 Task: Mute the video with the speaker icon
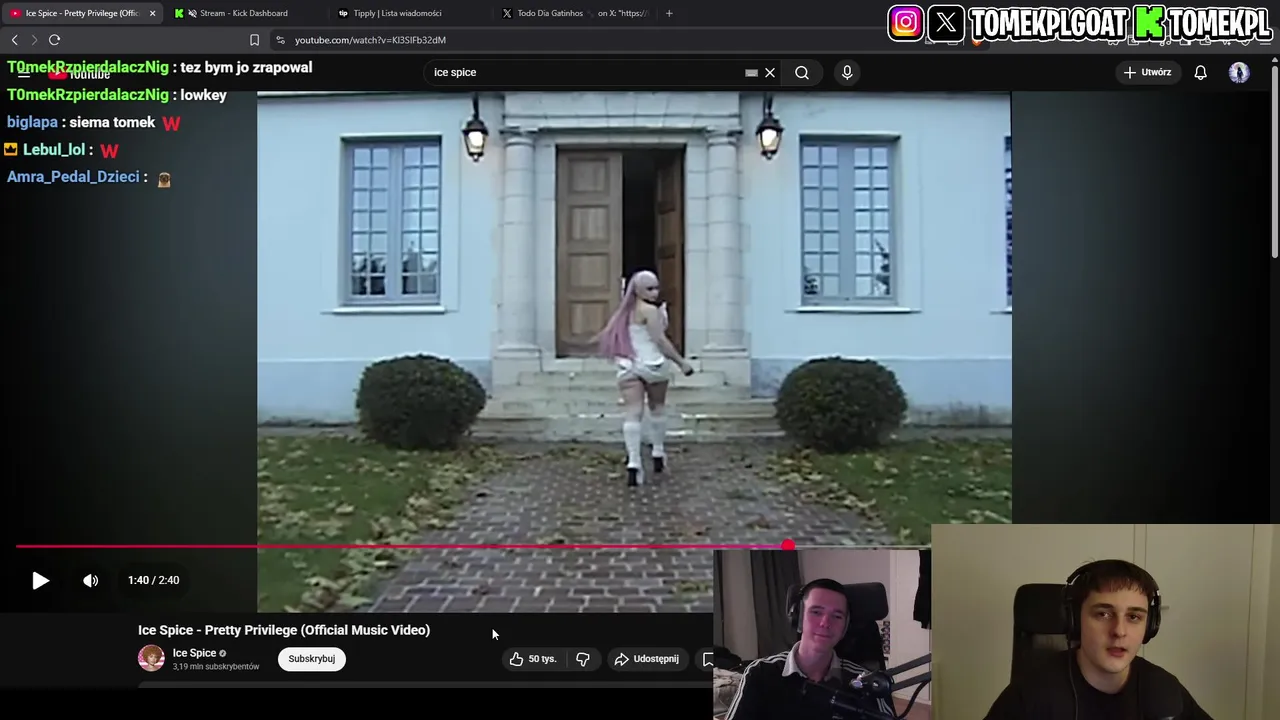pos(90,580)
